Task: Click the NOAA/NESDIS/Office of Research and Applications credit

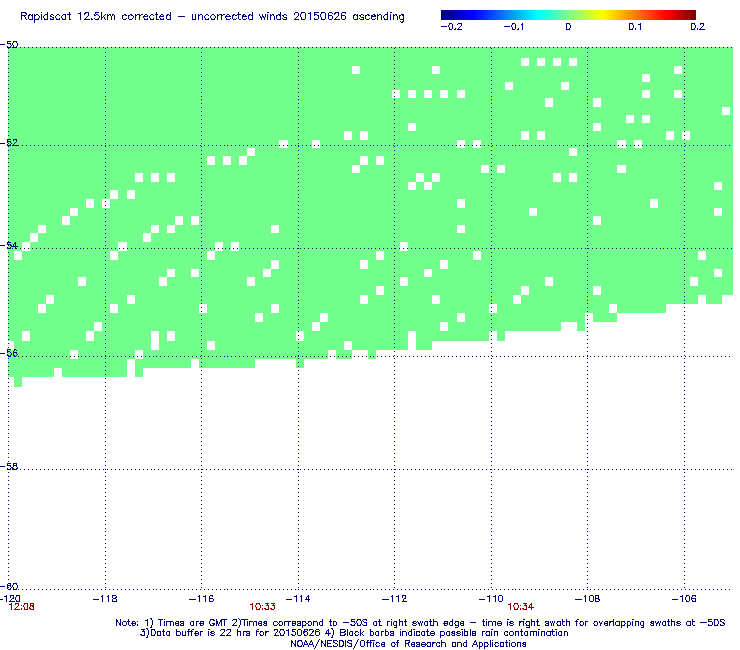Action: (408, 644)
